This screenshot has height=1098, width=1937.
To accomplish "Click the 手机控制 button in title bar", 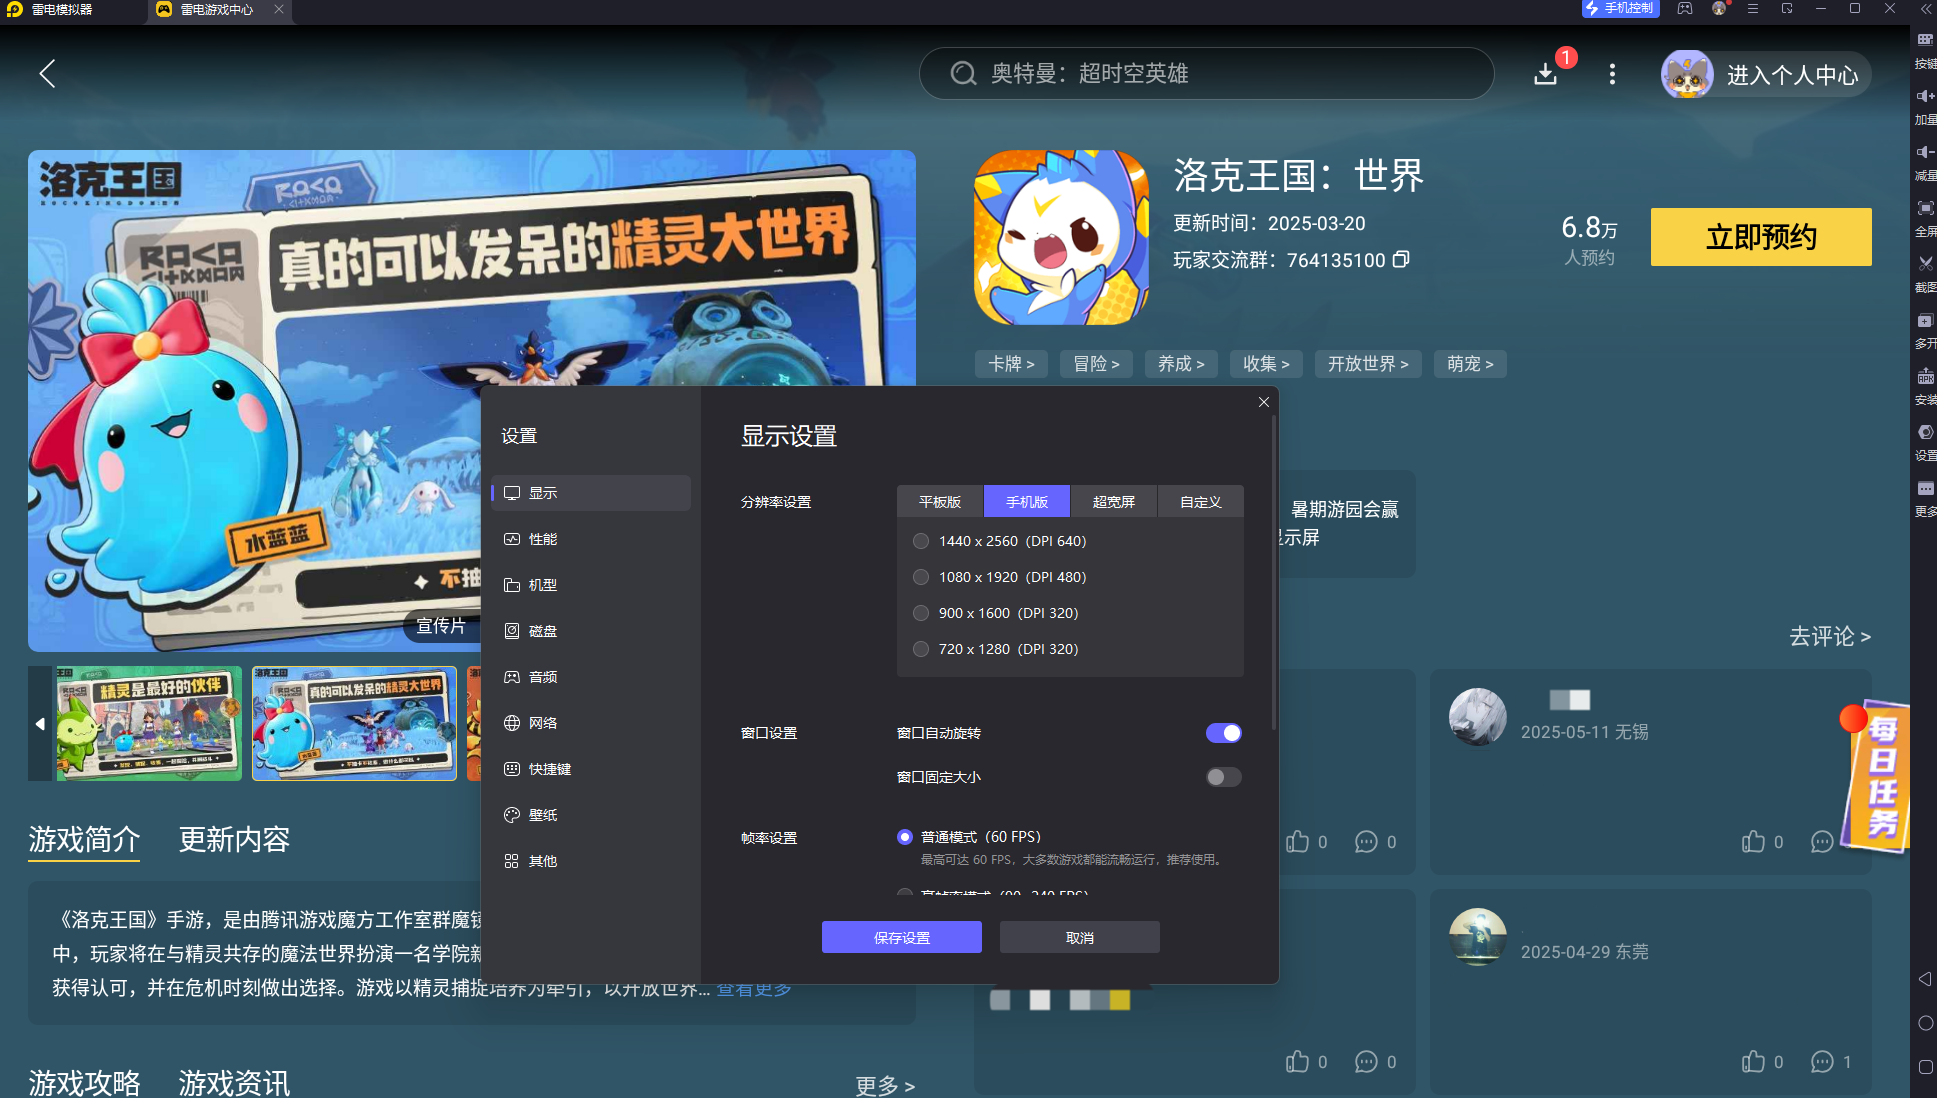I will tap(1620, 8).
